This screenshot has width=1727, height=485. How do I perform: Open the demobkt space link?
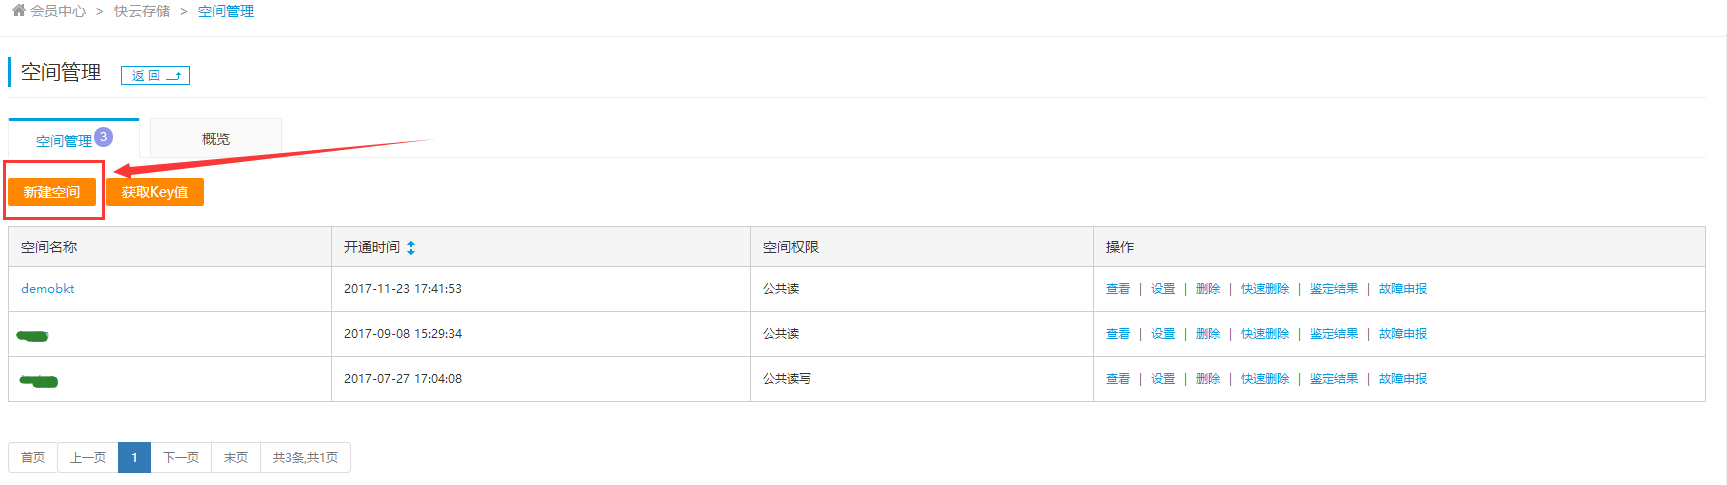pos(48,289)
